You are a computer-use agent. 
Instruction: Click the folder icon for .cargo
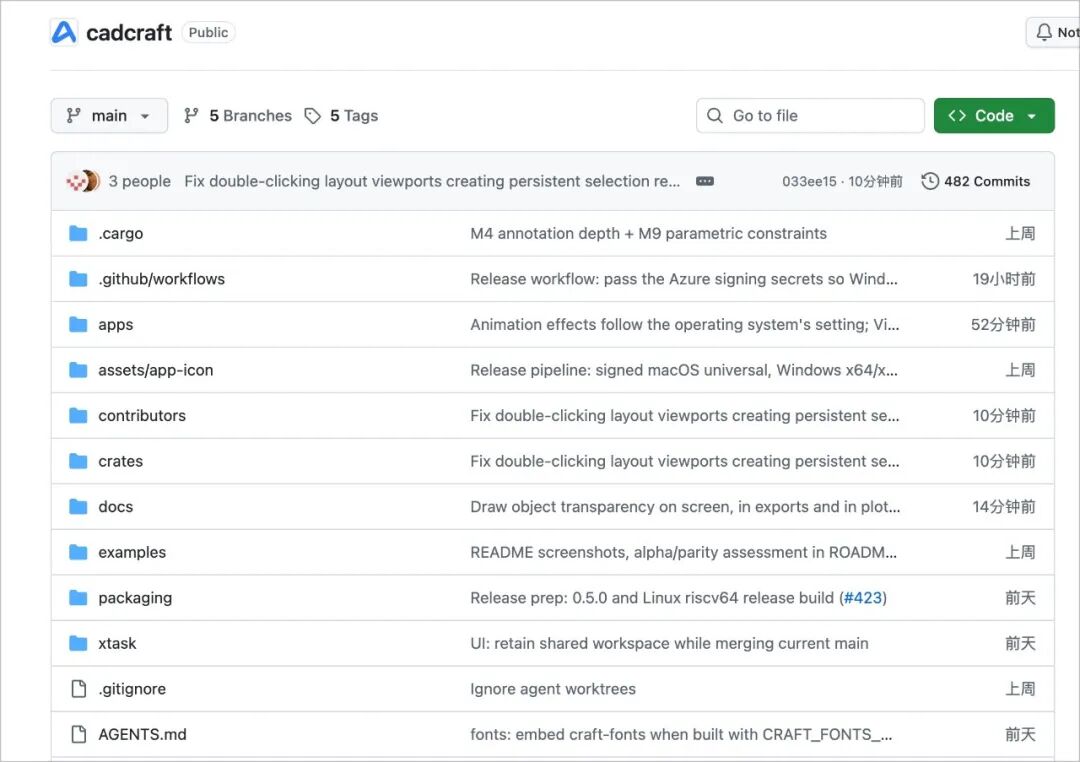coord(79,234)
